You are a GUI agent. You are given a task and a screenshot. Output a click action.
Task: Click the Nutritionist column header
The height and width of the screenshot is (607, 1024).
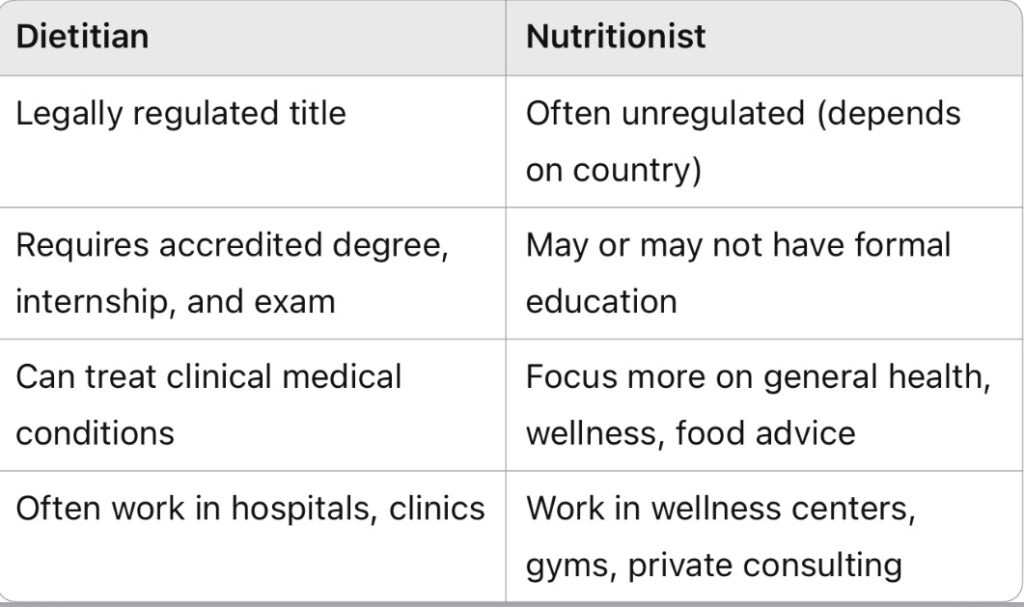coord(615,37)
